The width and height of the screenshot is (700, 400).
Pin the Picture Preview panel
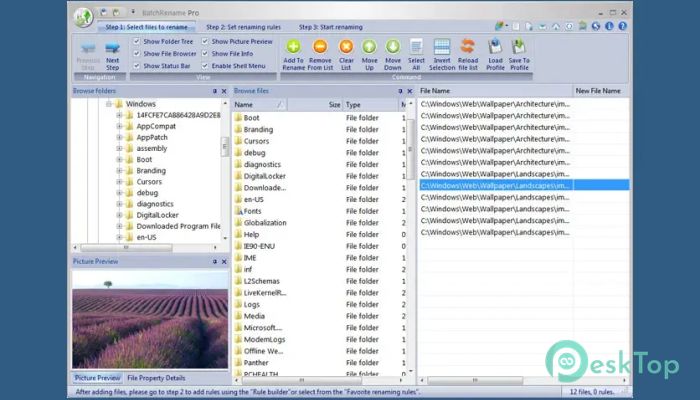[x=215, y=262]
